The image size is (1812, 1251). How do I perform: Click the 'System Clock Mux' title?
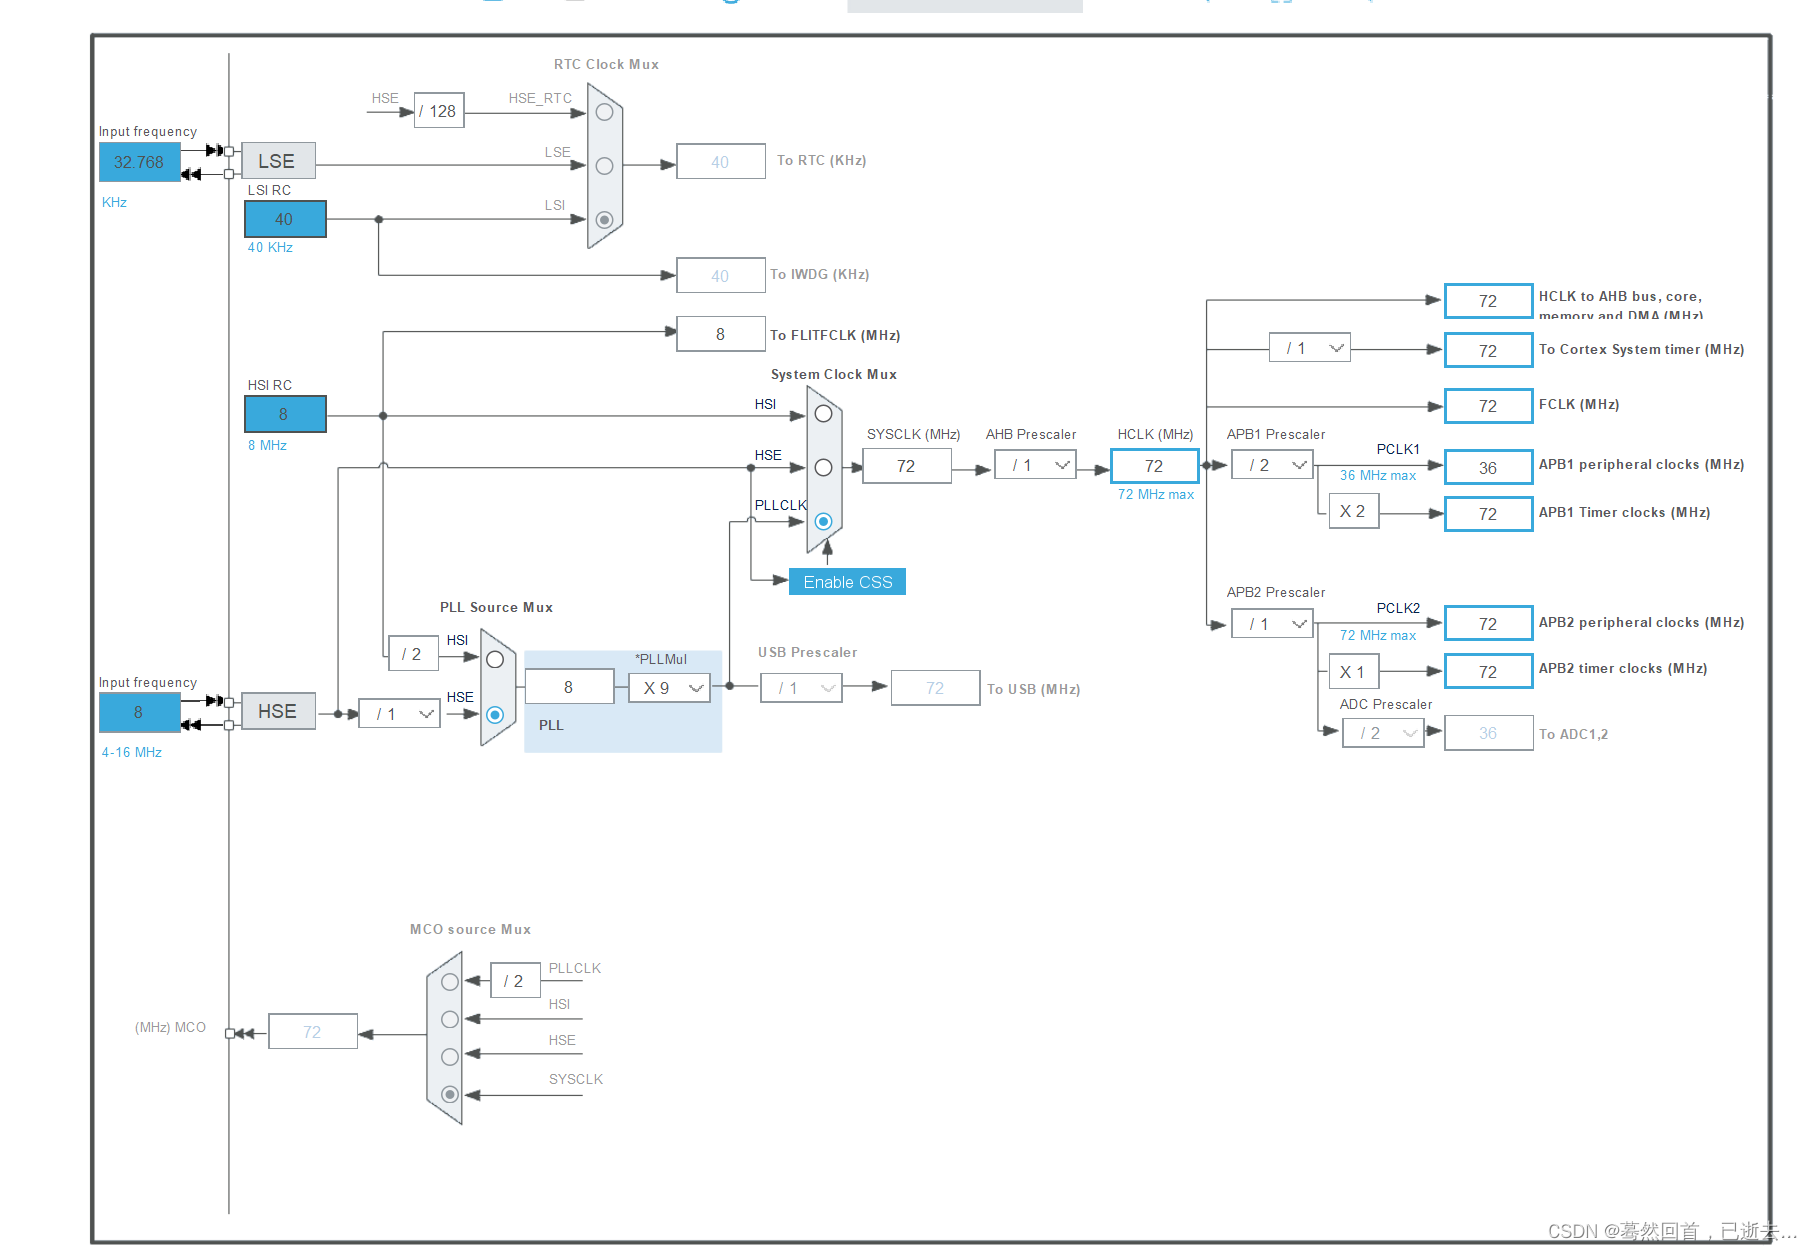833,375
